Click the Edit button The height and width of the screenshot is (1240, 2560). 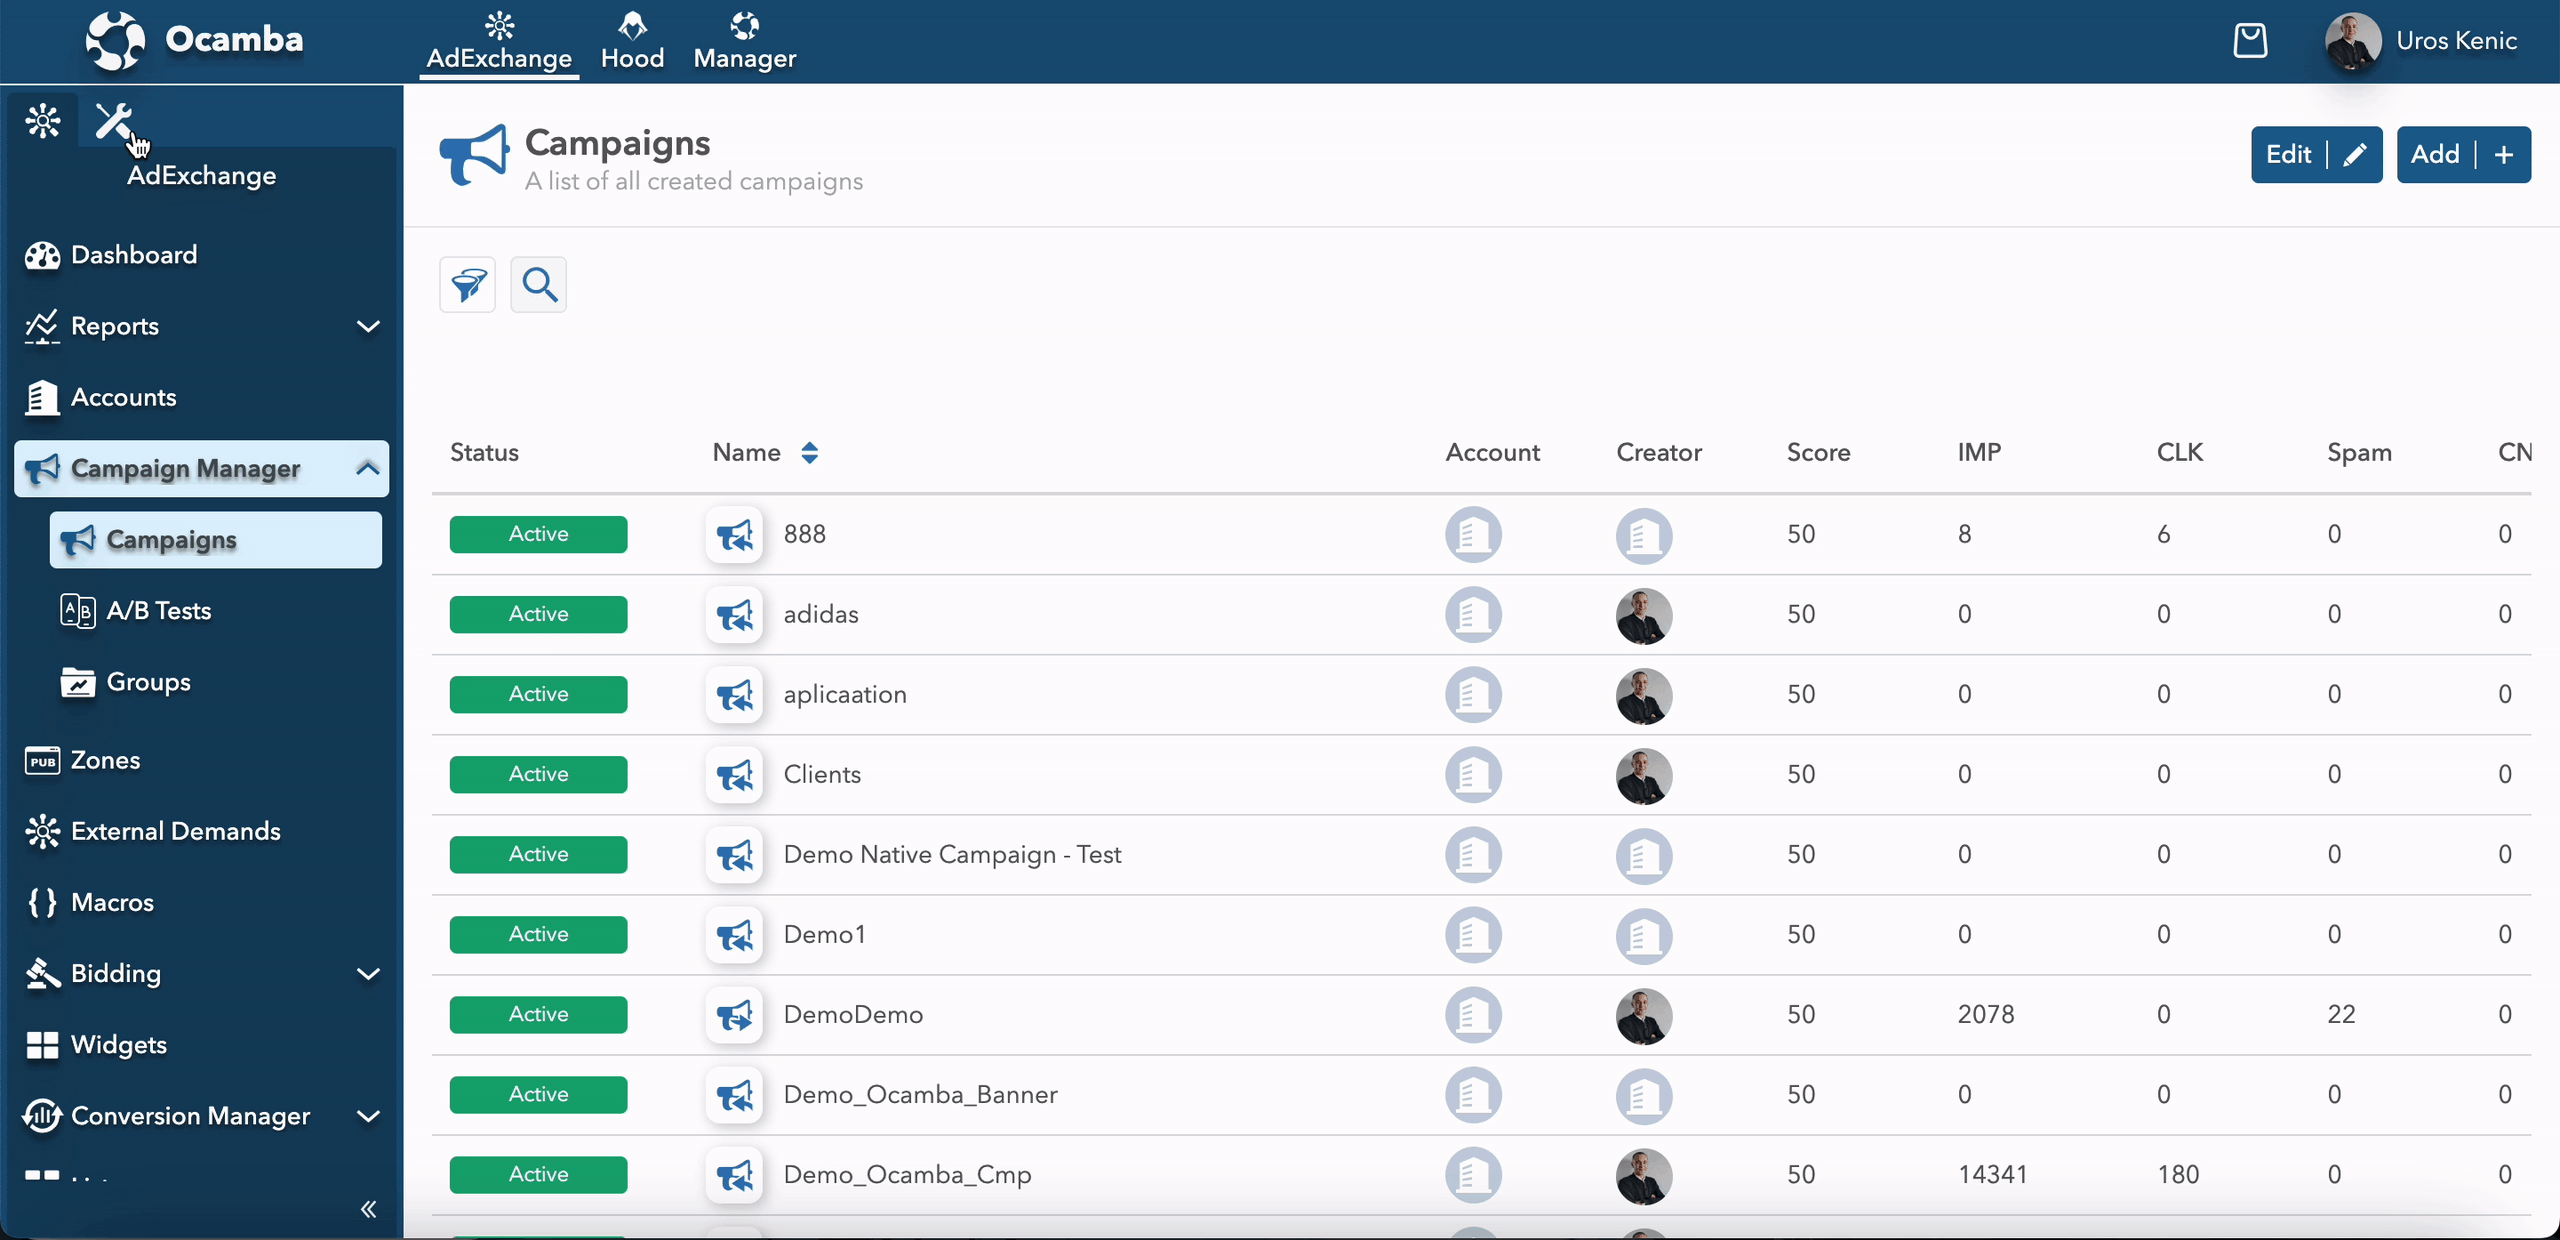click(2316, 154)
